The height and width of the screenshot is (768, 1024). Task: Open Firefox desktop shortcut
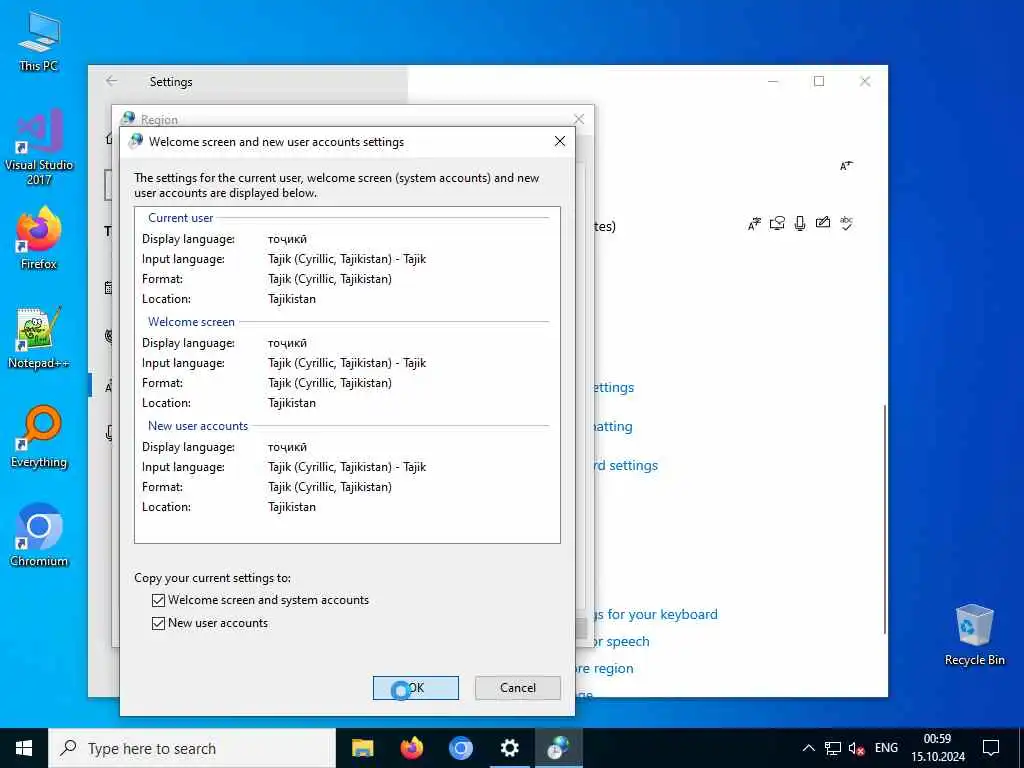(x=39, y=238)
